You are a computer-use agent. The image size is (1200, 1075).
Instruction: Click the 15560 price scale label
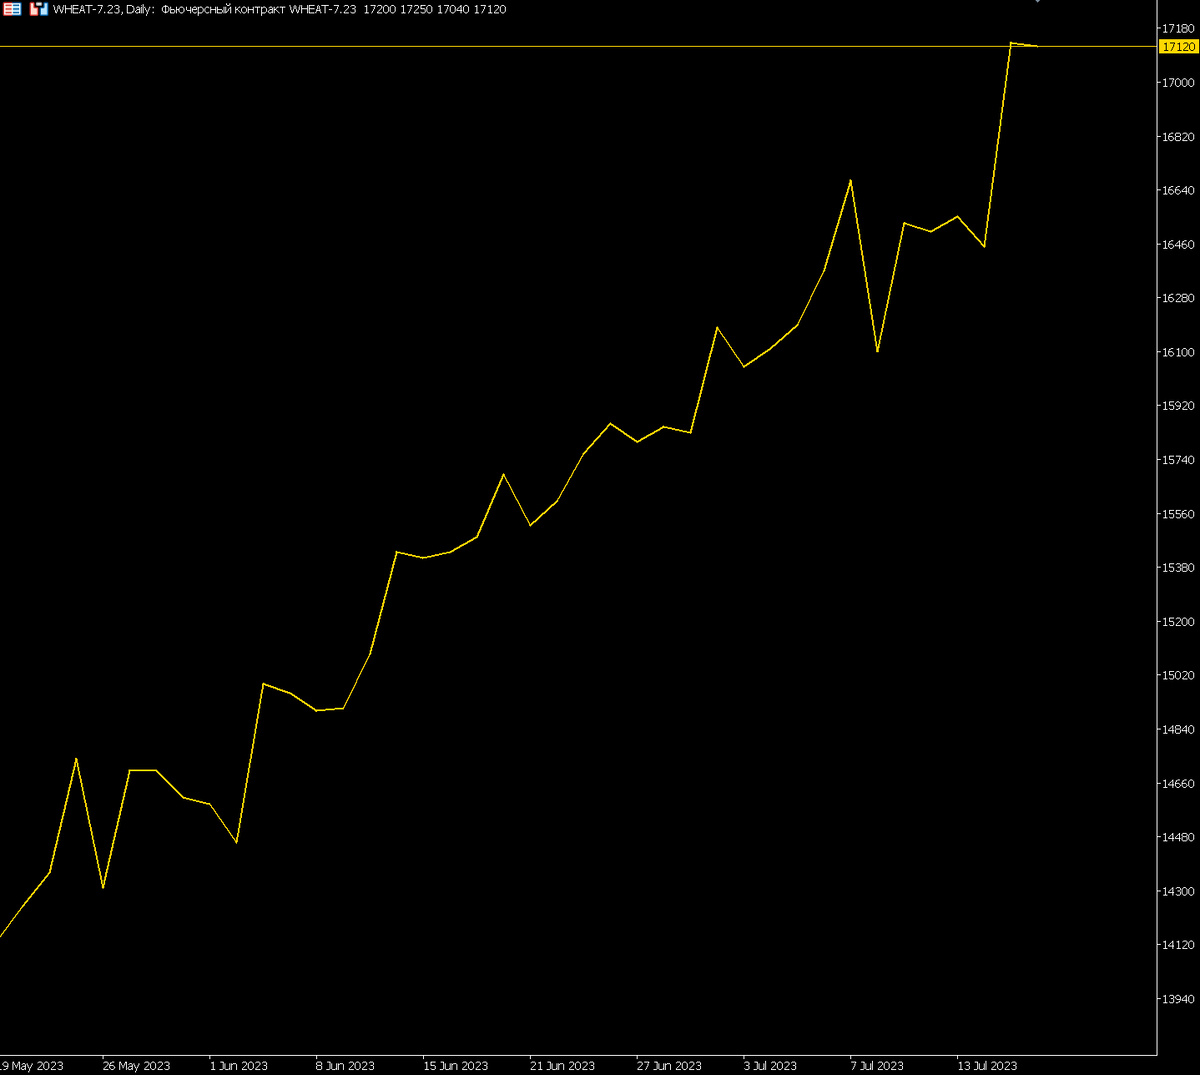pyautogui.click(x=1177, y=514)
